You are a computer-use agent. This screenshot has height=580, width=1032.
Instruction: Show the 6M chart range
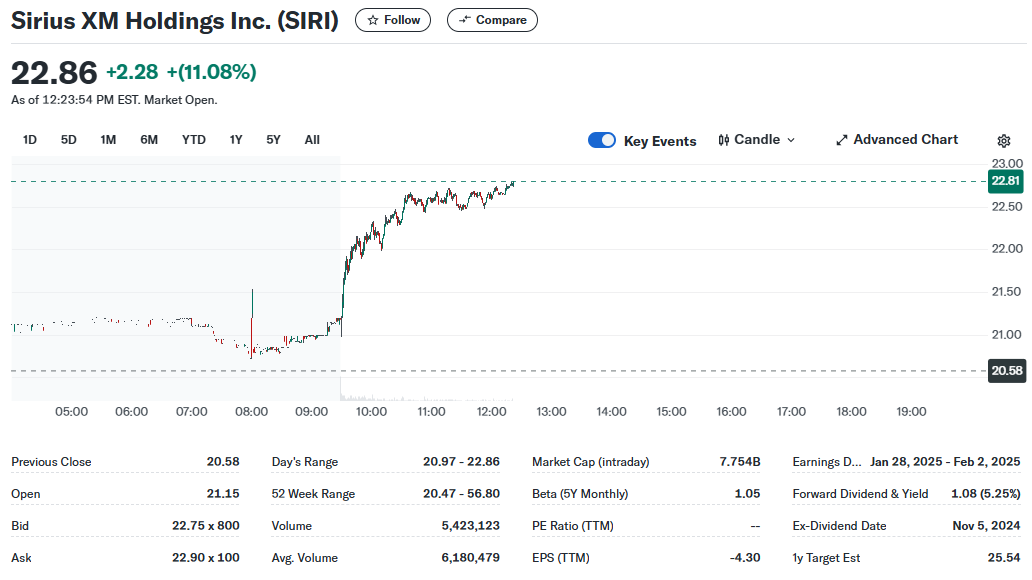pyautogui.click(x=149, y=140)
